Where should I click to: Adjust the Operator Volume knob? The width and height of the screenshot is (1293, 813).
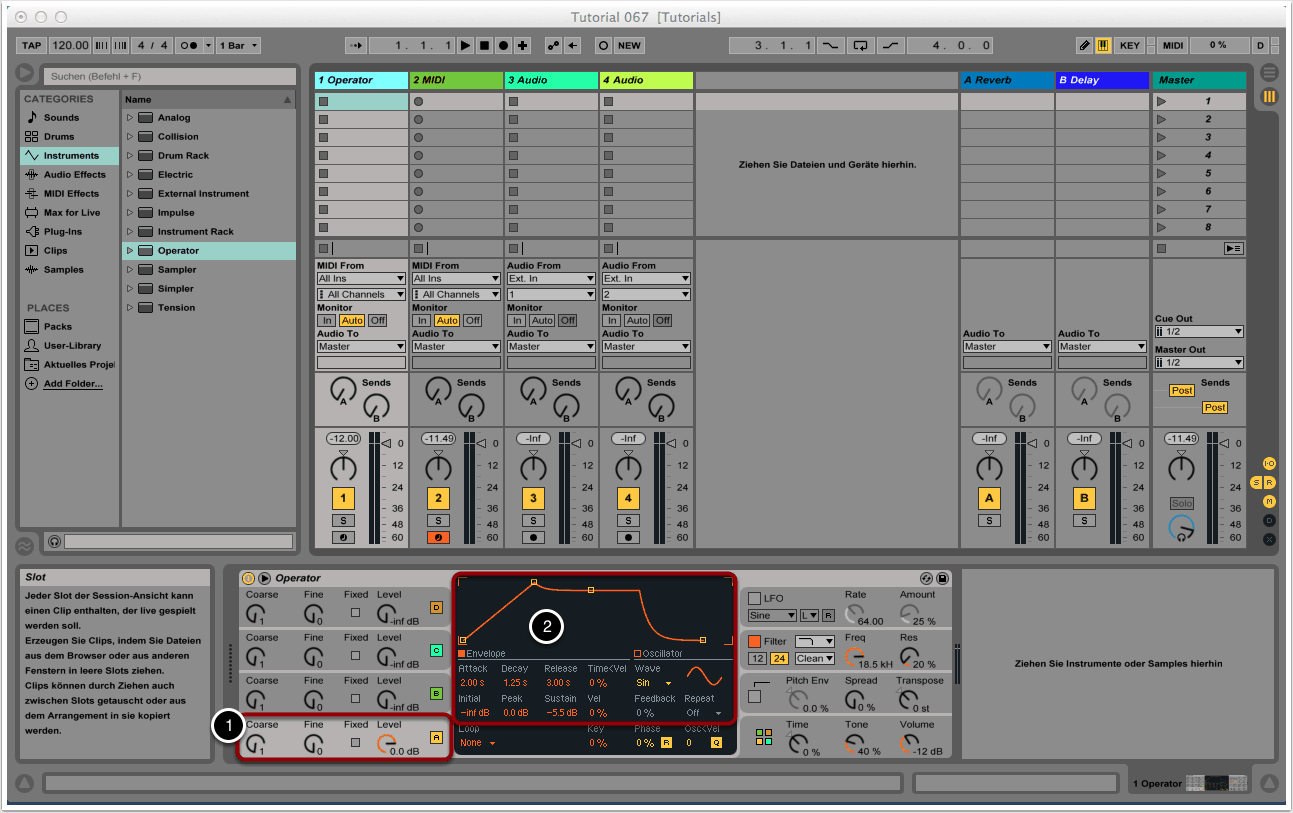908,743
